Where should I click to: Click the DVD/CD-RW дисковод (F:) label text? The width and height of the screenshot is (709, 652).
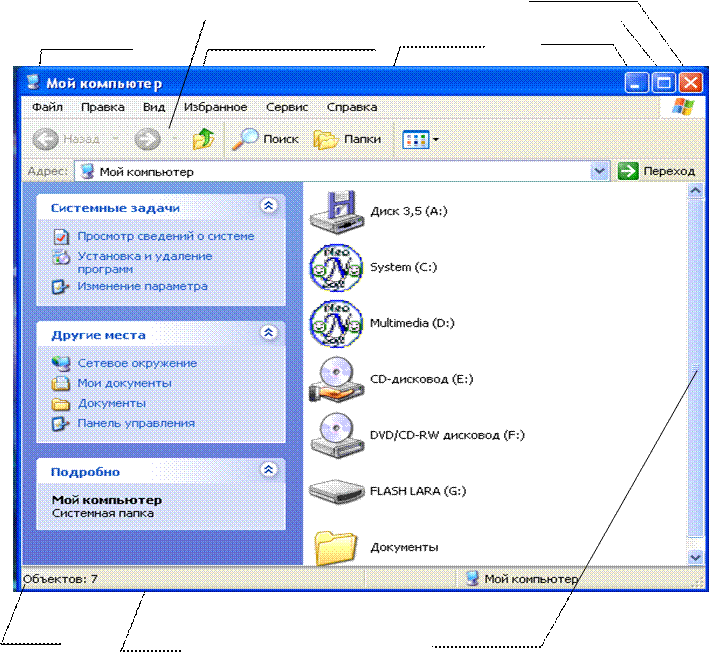click(447, 435)
